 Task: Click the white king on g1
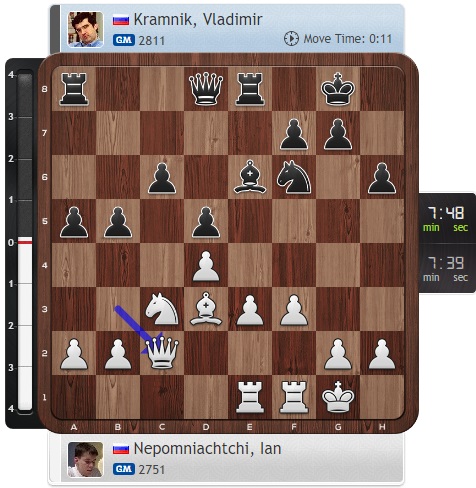[x=338, y=397]
